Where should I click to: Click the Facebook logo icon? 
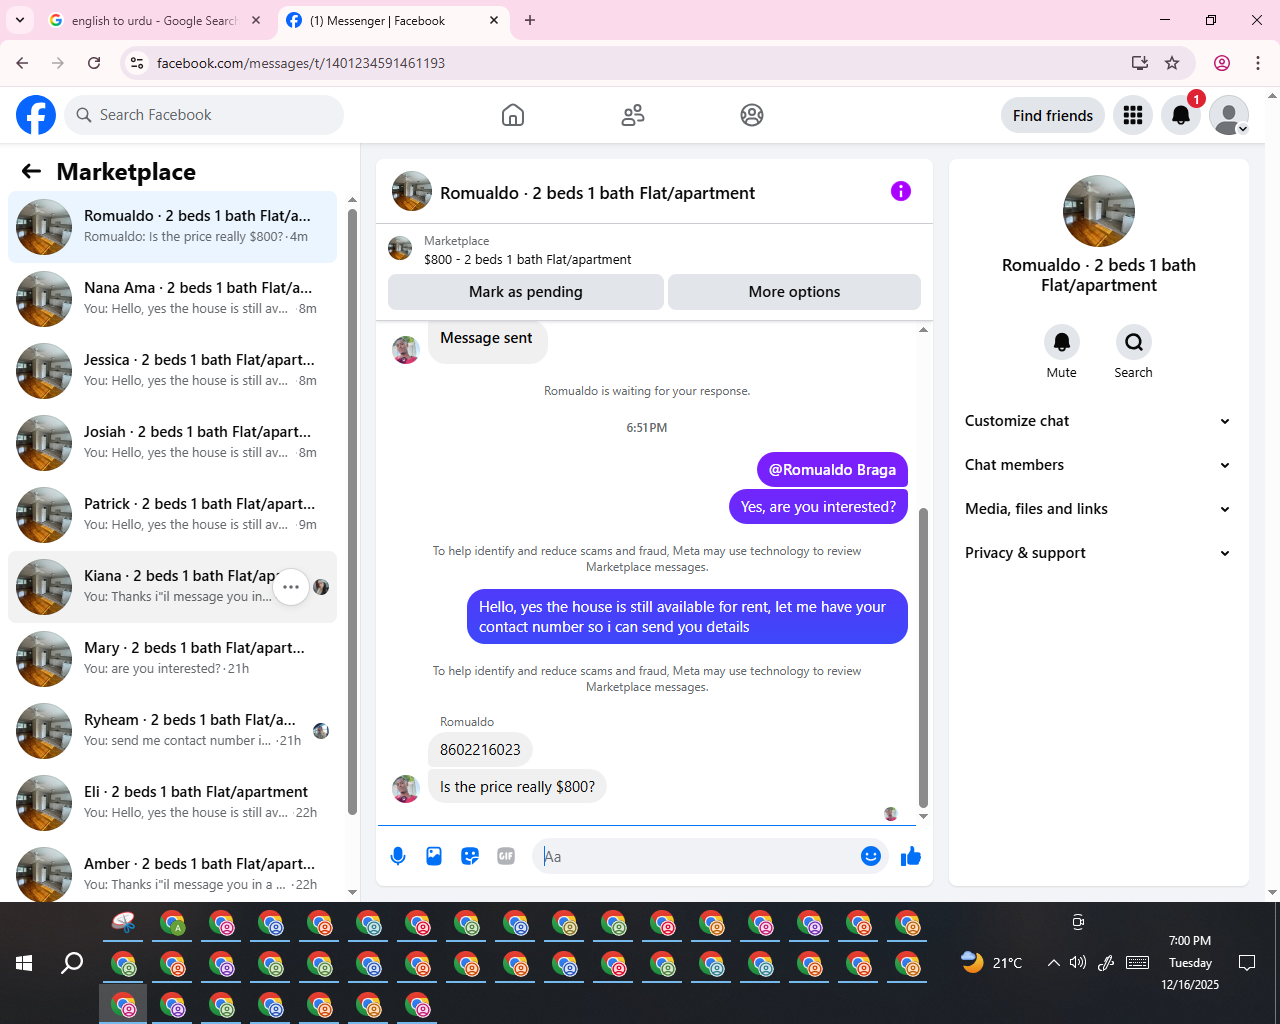coord(36,115)
